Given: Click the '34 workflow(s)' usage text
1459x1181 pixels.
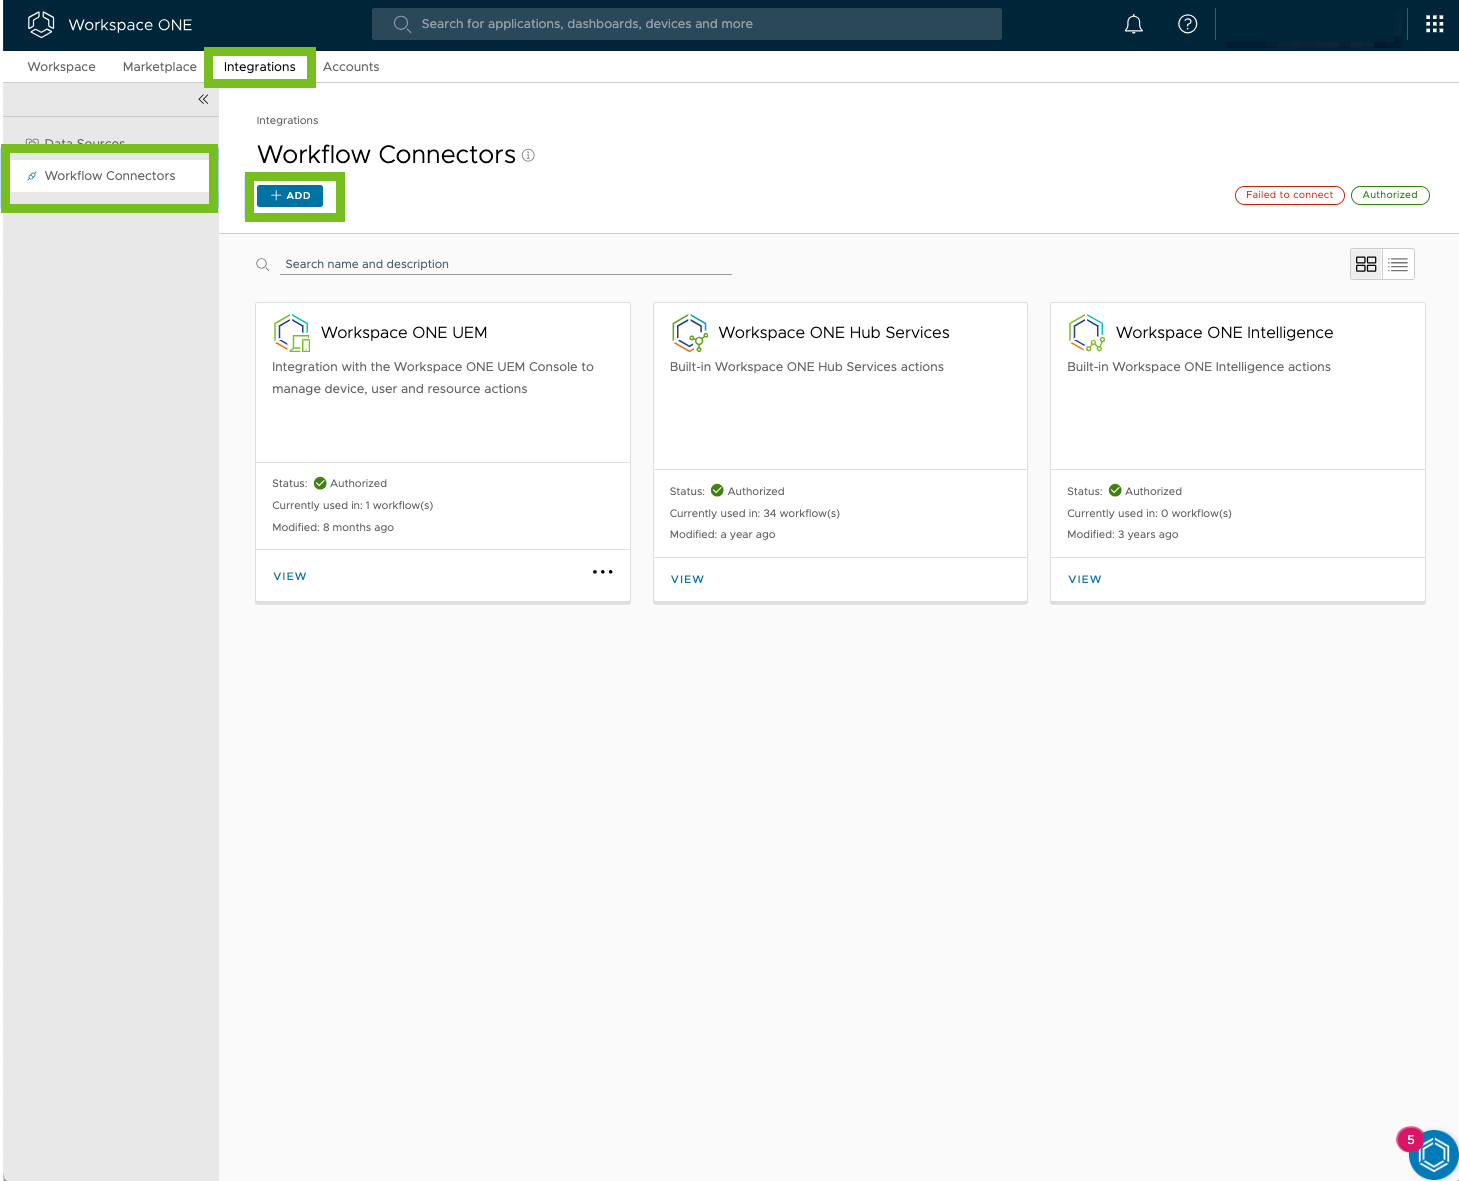Looking at the screenshot, I should click(x=802, y=513).
